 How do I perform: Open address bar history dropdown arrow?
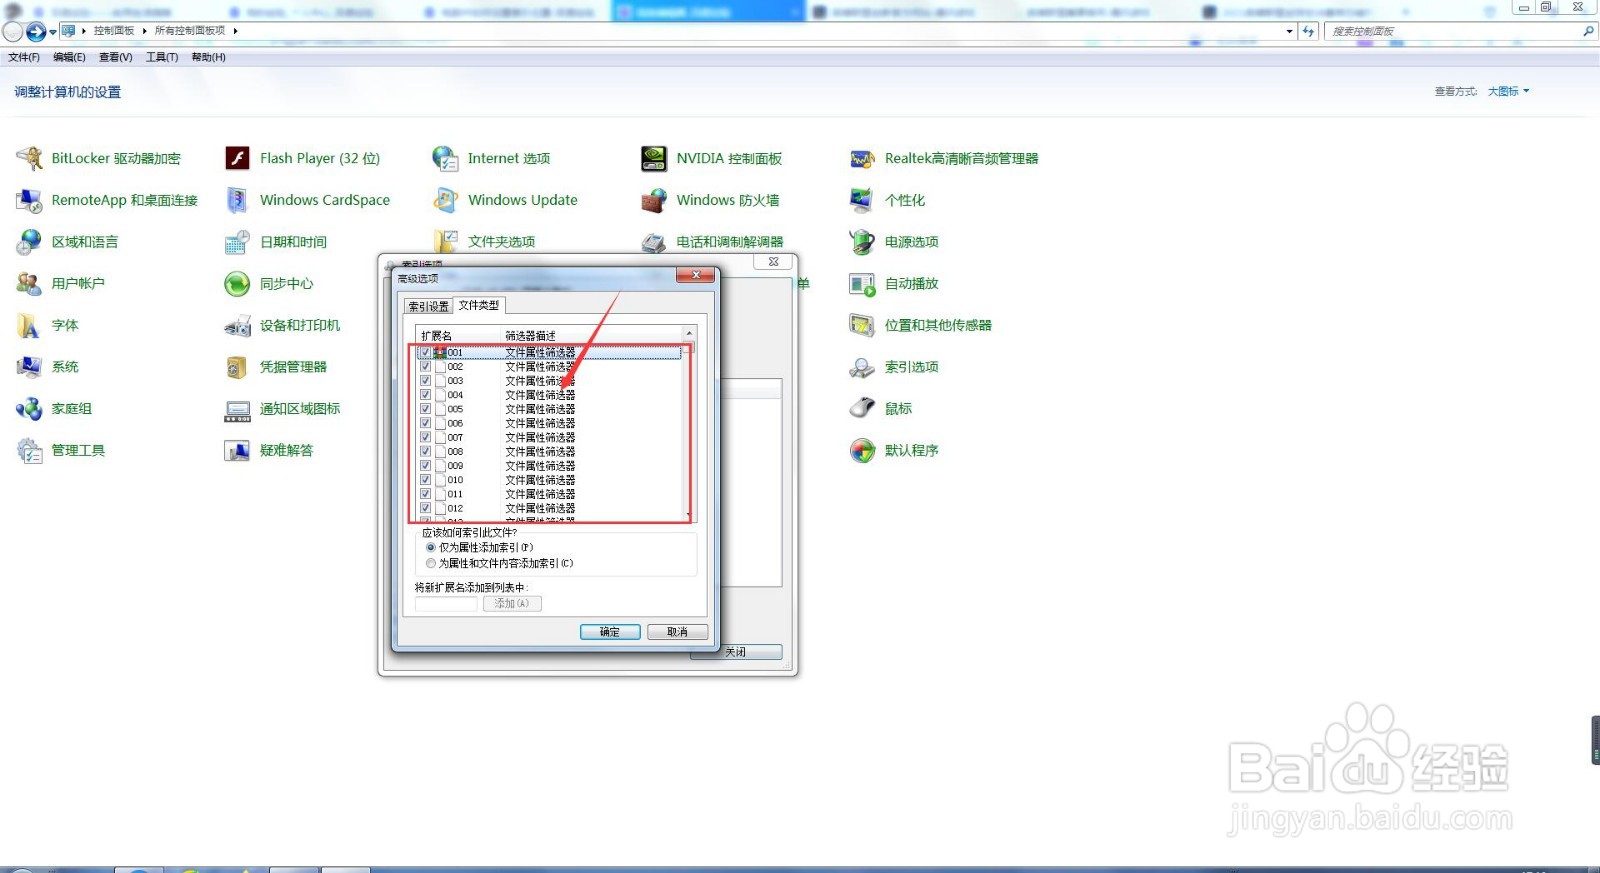[1289, 31]
